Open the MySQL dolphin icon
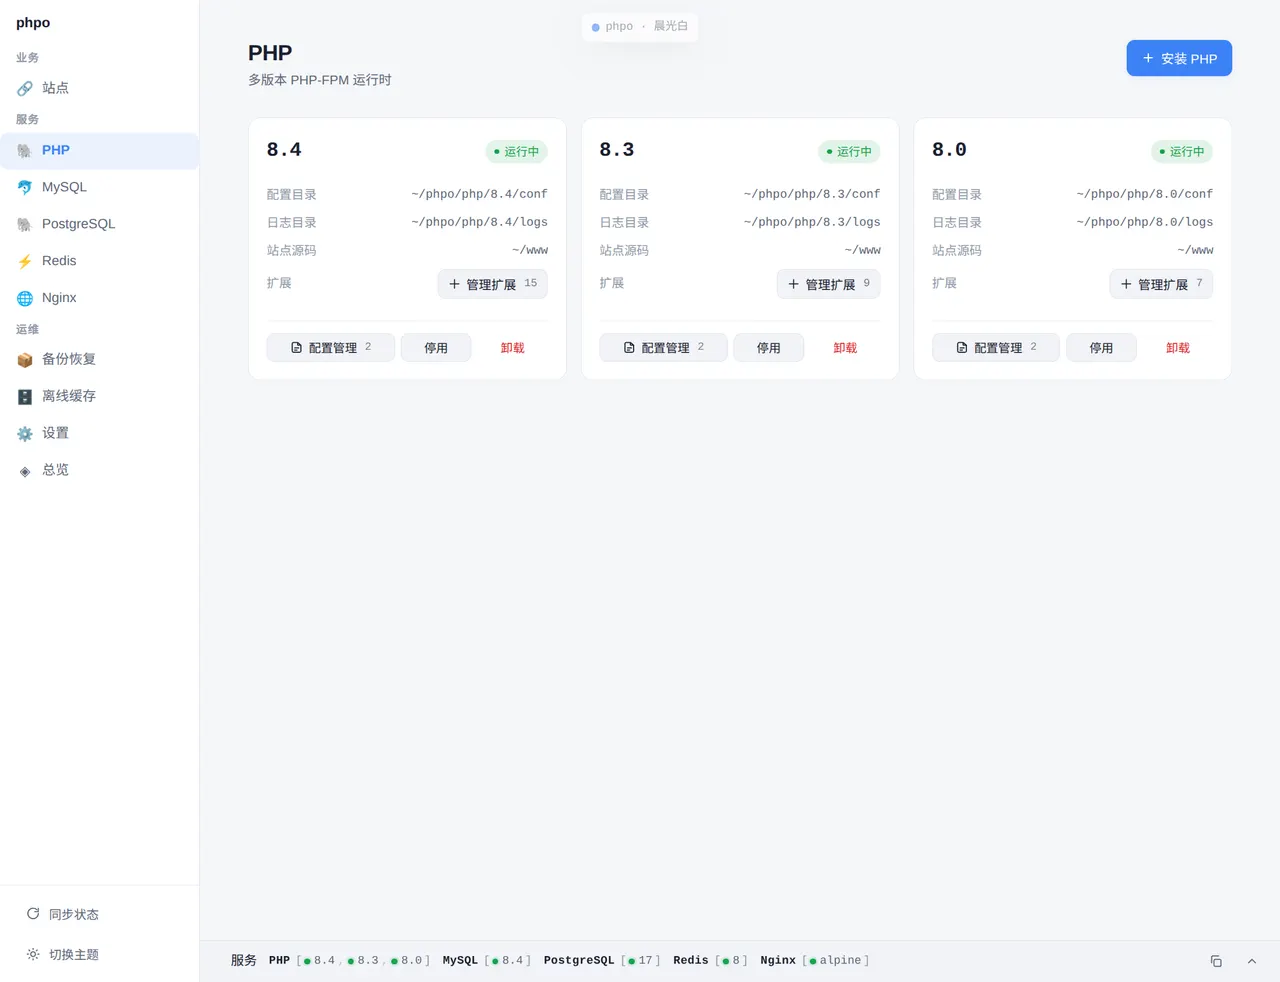1280x982 pixels. (25, 188)
